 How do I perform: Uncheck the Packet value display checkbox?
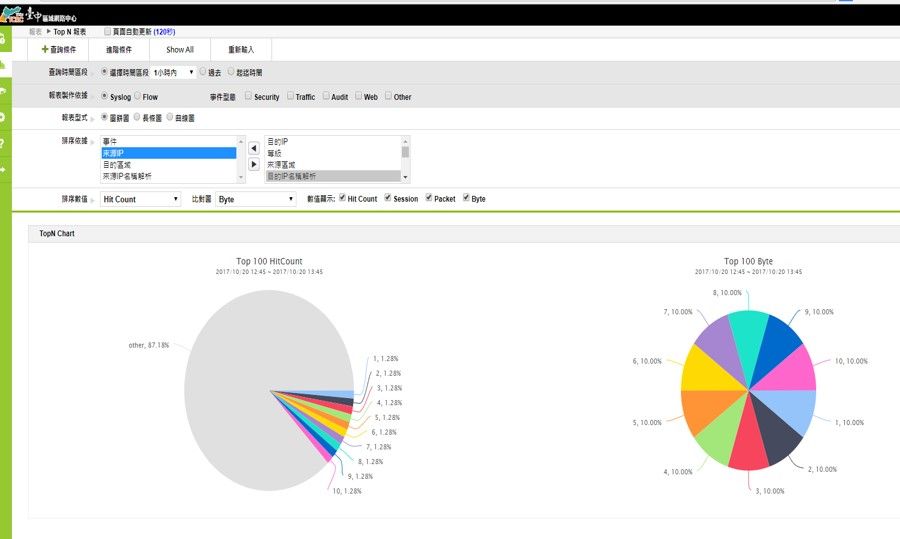pos(429,198)
